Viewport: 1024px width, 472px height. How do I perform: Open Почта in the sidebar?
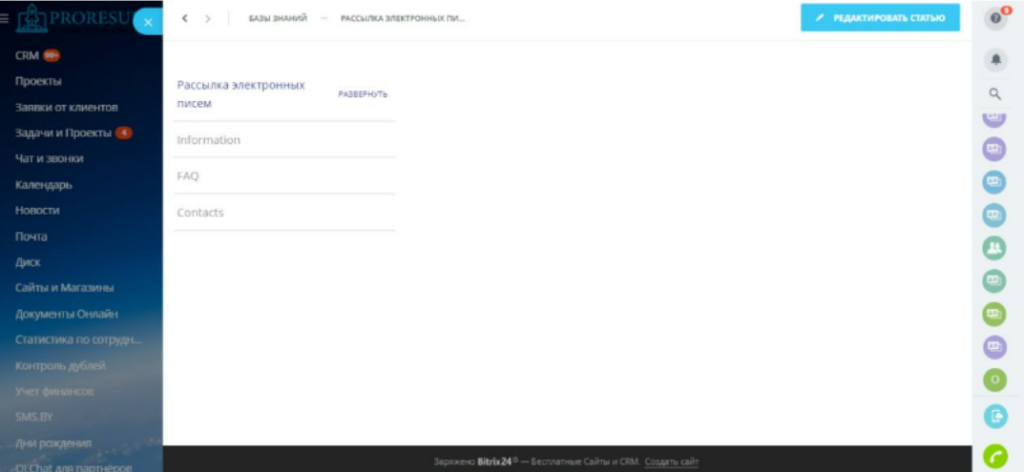tap(31, 236)
